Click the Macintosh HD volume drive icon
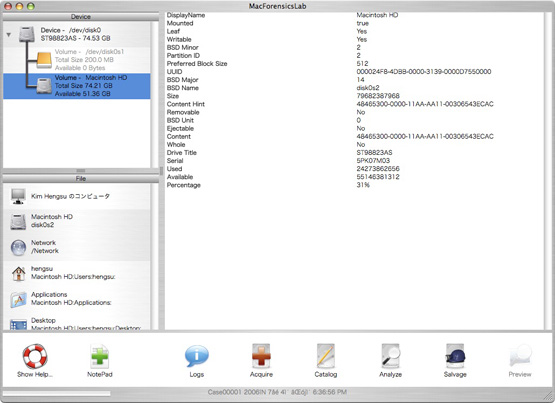Screen dimensions: 555x403 44,86
